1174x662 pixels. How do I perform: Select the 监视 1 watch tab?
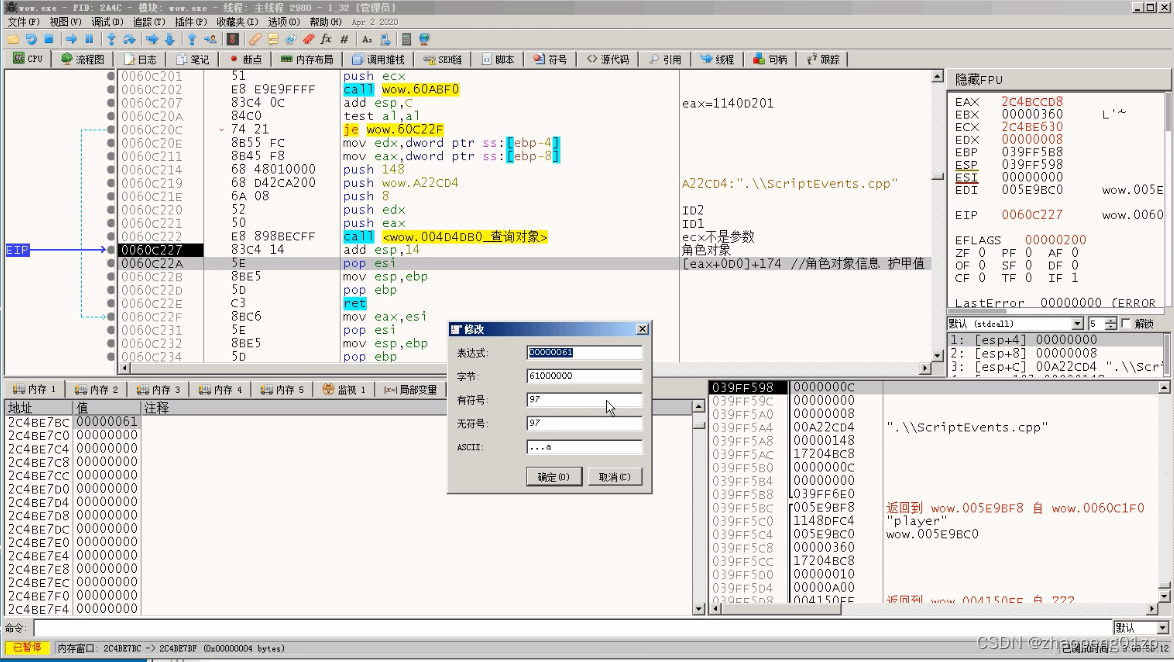(344, 389)
